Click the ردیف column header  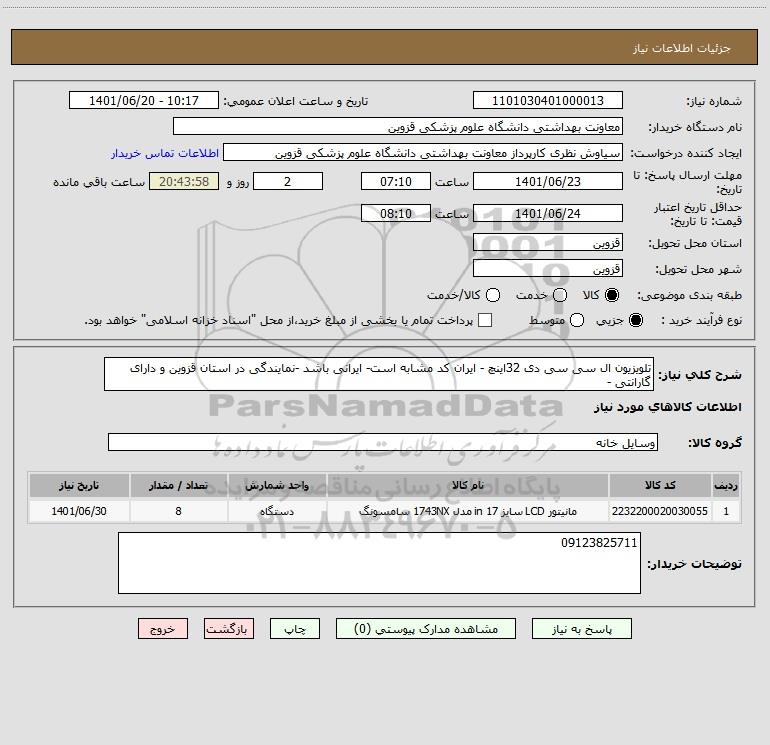[x=726, y=485]
